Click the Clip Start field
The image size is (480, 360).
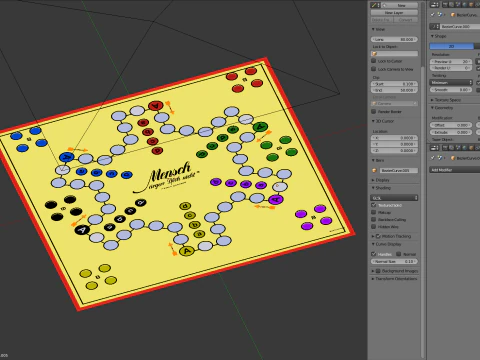[x=394, y=84]
